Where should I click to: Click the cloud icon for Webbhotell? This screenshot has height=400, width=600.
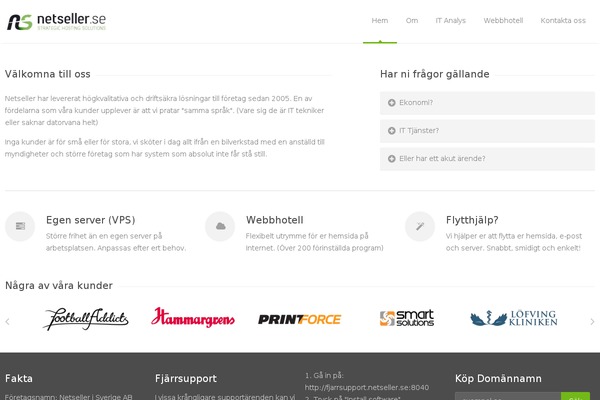pyautogui.click(x=220, y=226)
